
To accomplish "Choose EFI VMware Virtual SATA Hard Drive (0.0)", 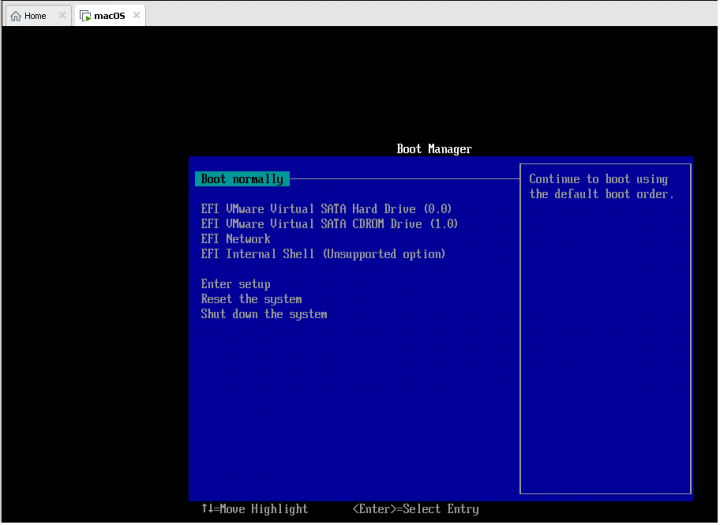I will [326, 209].
